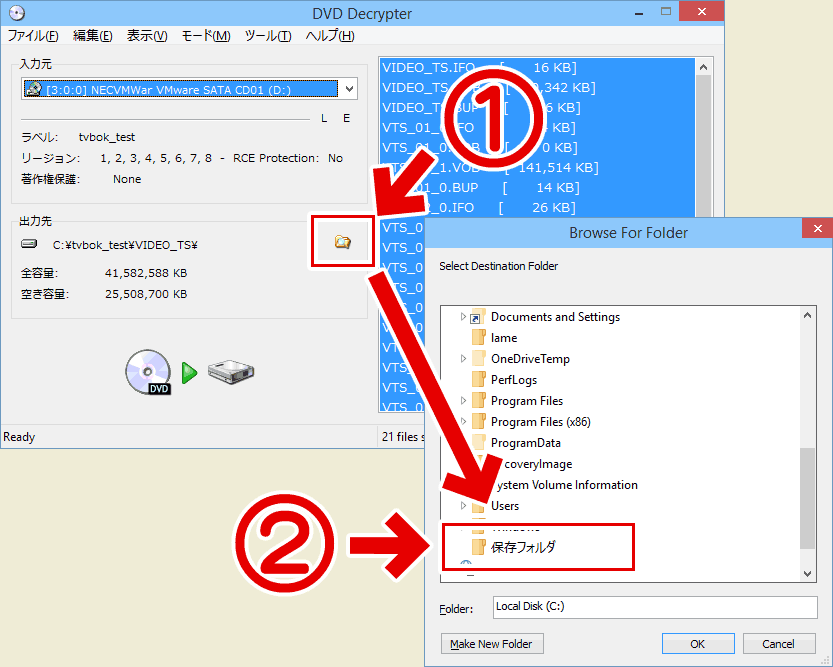Click the browse destination folder icon

(x=343, y=242)
